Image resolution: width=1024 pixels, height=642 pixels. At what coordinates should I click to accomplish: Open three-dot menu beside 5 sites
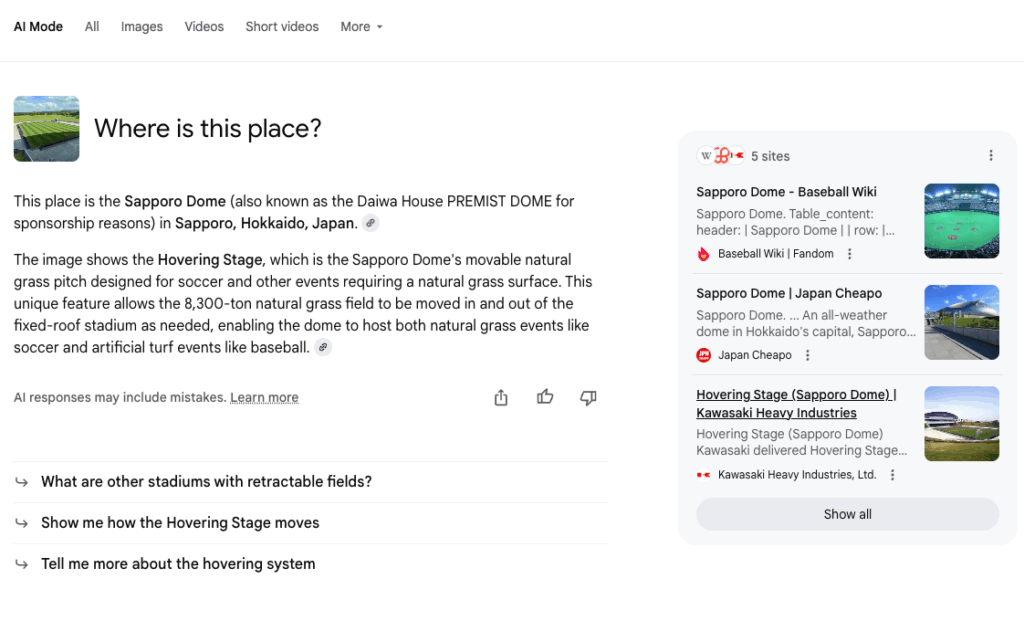(x=990, y=156)
